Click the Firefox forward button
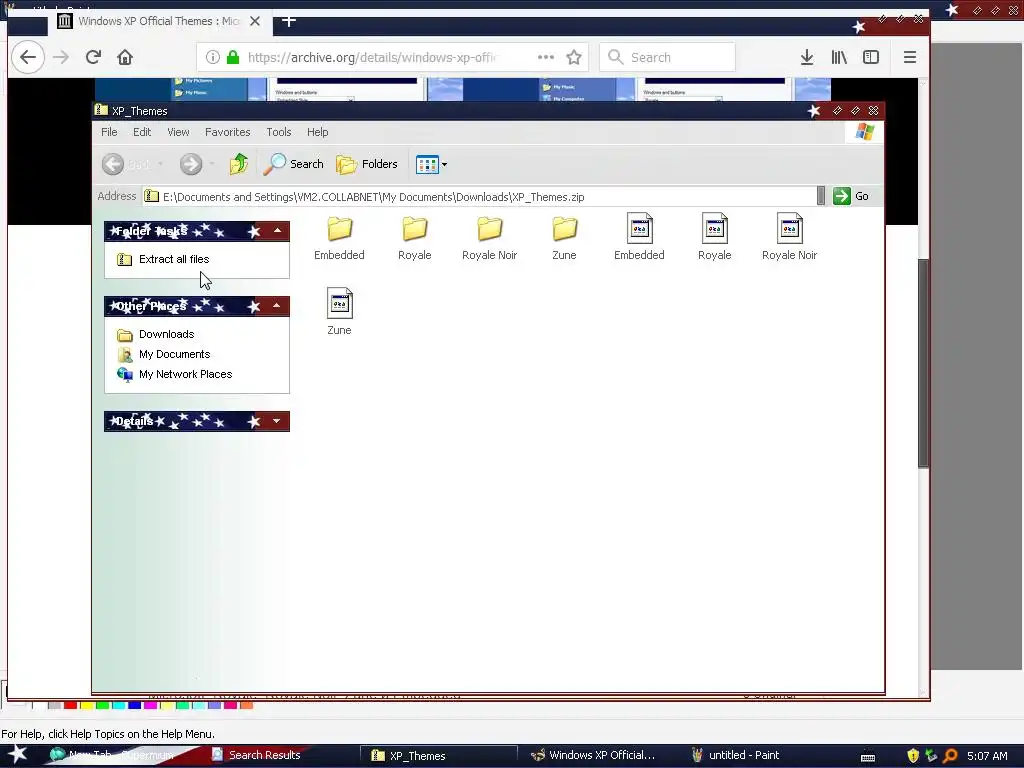The height and width of the screenshot is (768, 1024). (x=61, y=57)
